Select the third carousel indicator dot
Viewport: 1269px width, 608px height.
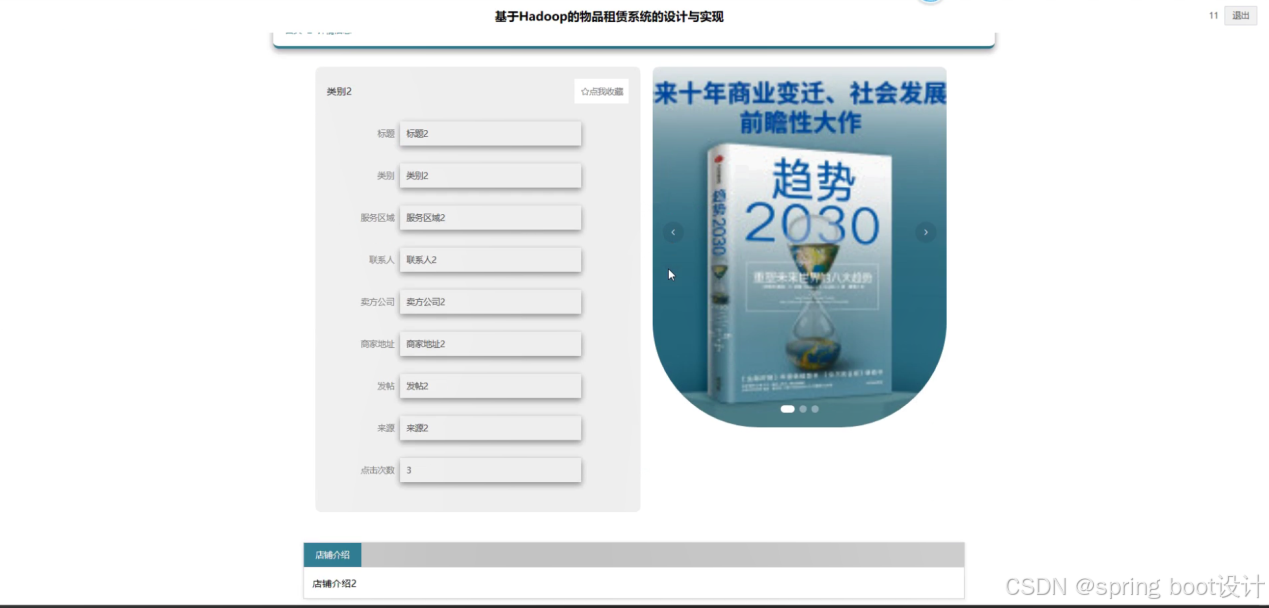(x=815, y=409)
